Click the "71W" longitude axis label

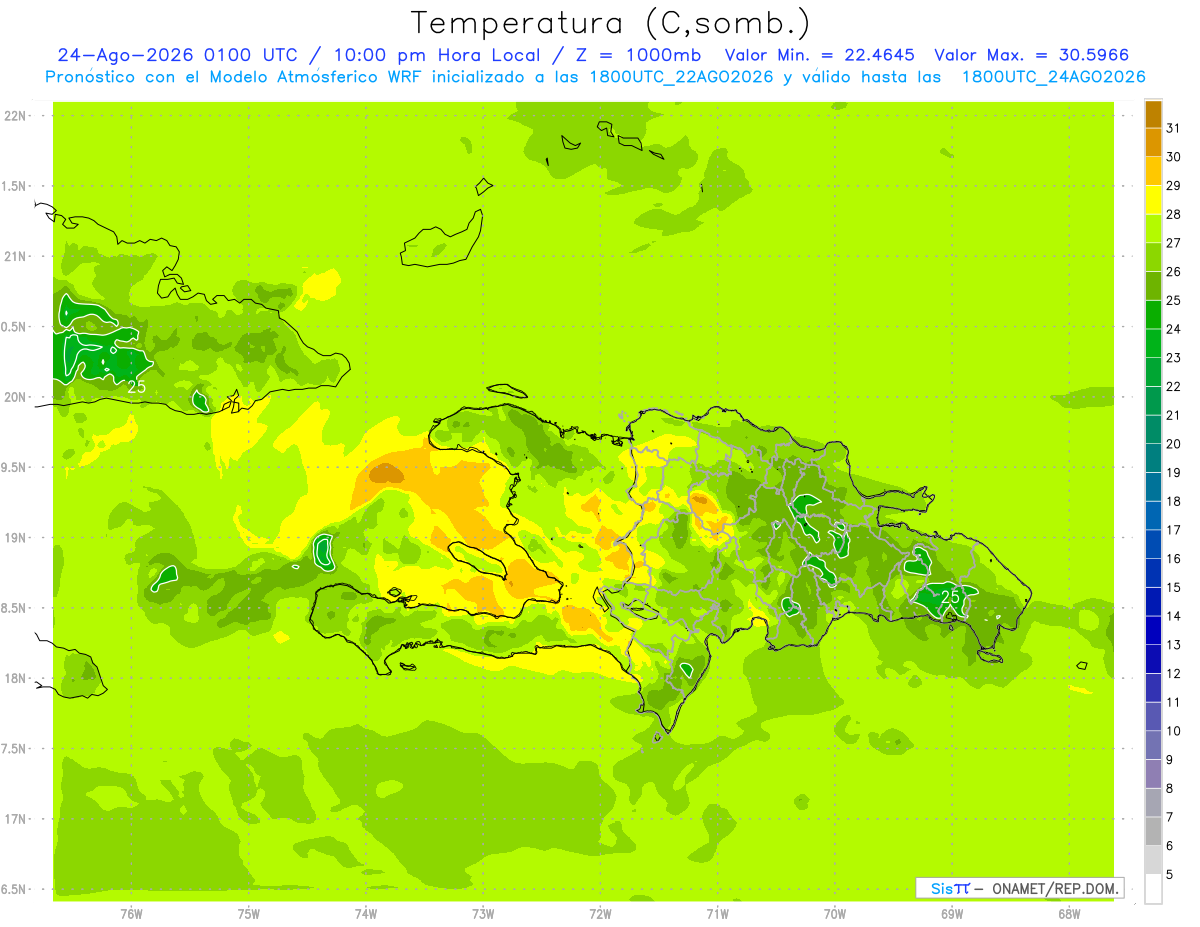click(x=717, y=914)
